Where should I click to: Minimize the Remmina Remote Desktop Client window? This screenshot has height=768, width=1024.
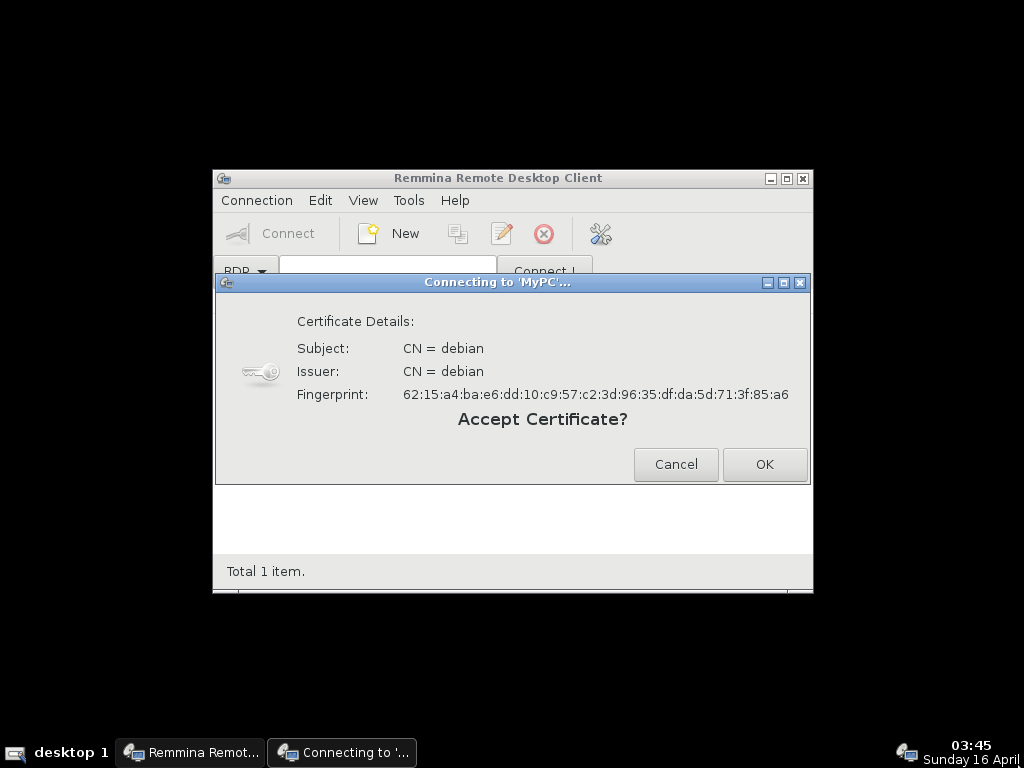pyautogui.click(x=771, y=179)
